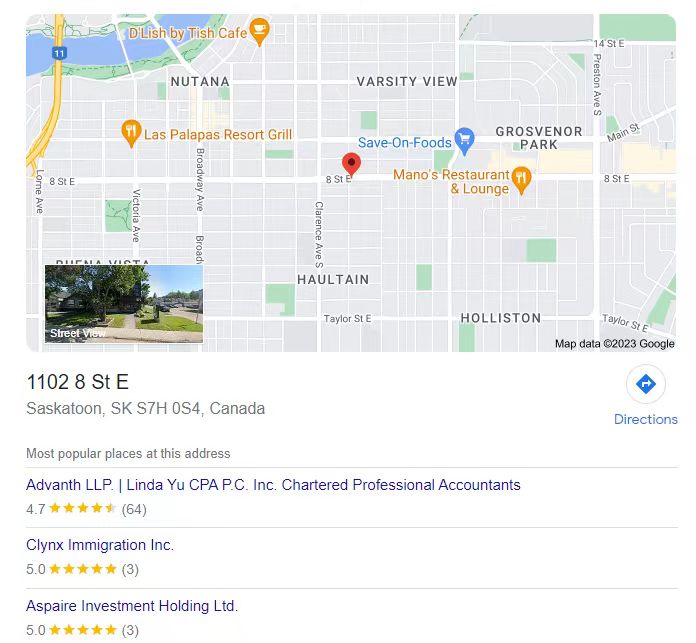The image size is (696, 643).
Task: Click the Map data ©2023 Google attribution
Action: pyautogui.click(x=614, y=343)
